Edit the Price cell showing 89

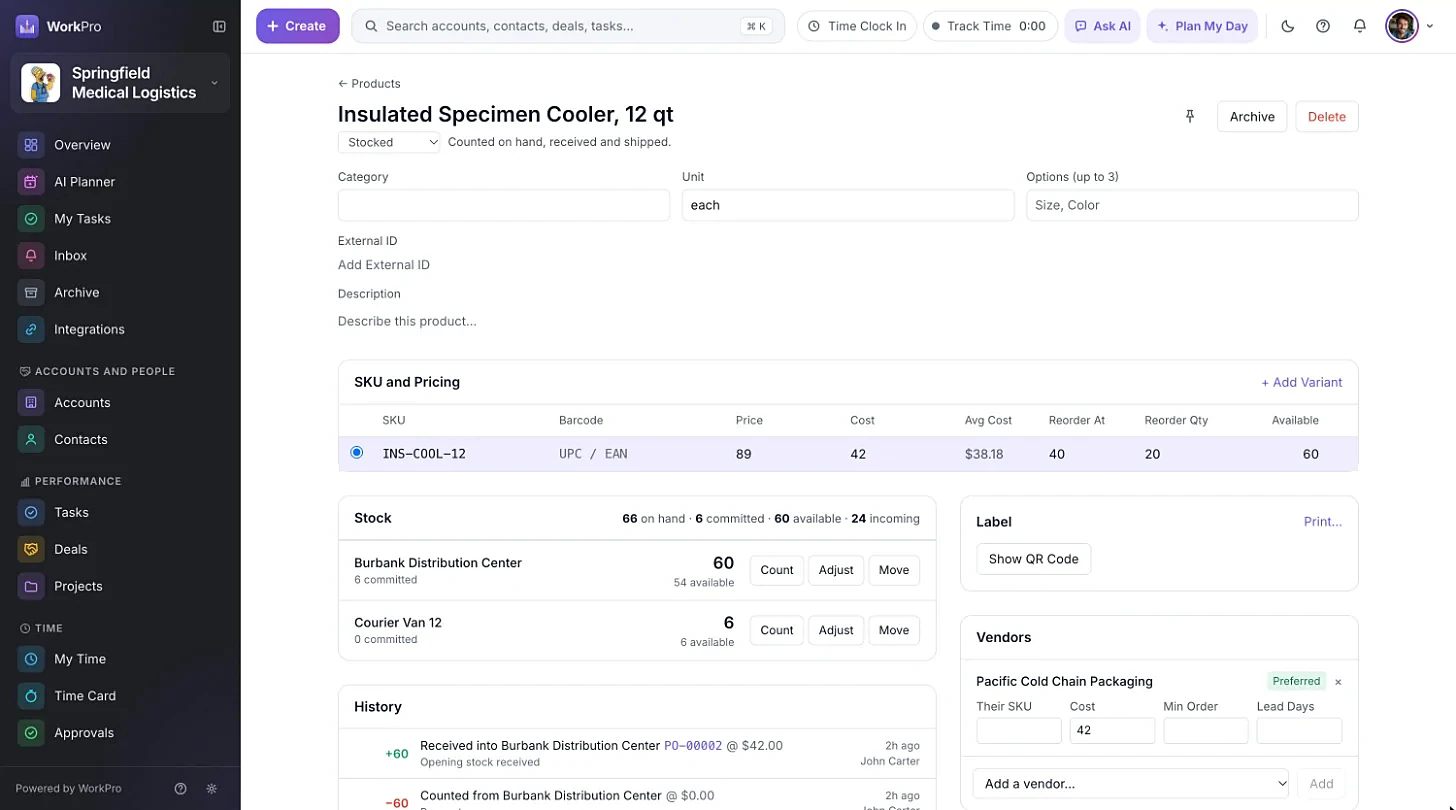pos(744,454)
